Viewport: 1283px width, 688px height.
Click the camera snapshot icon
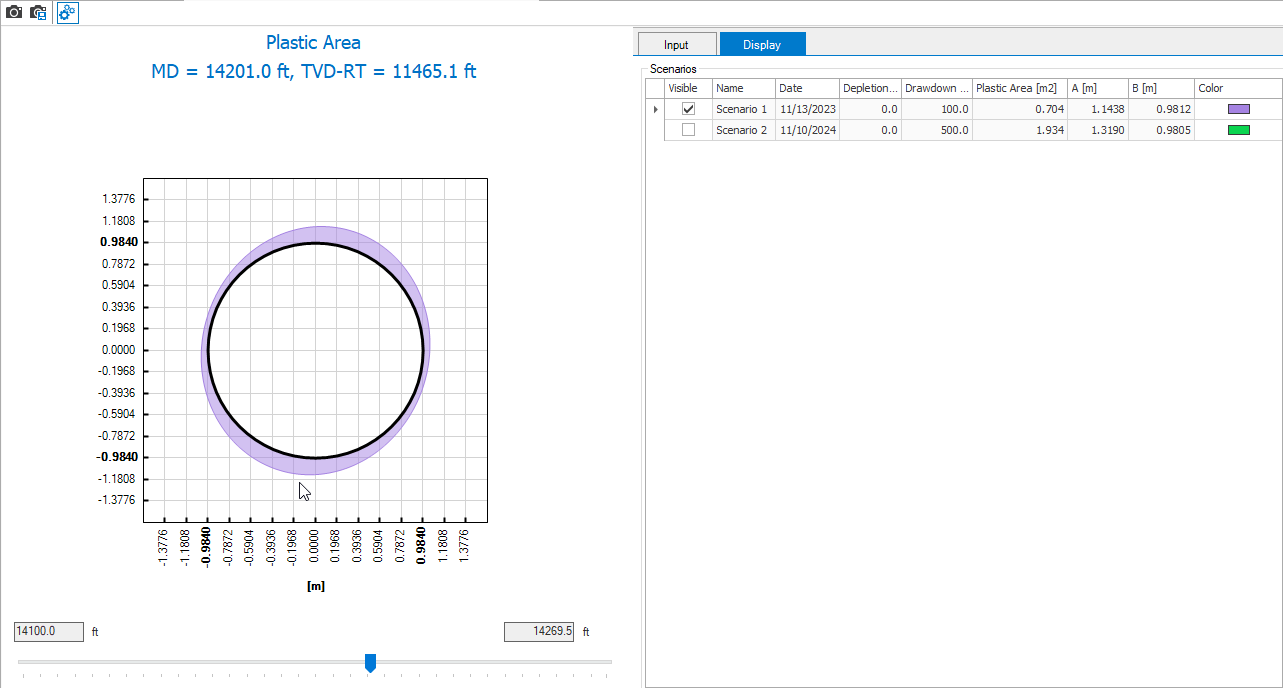[14, 13]
